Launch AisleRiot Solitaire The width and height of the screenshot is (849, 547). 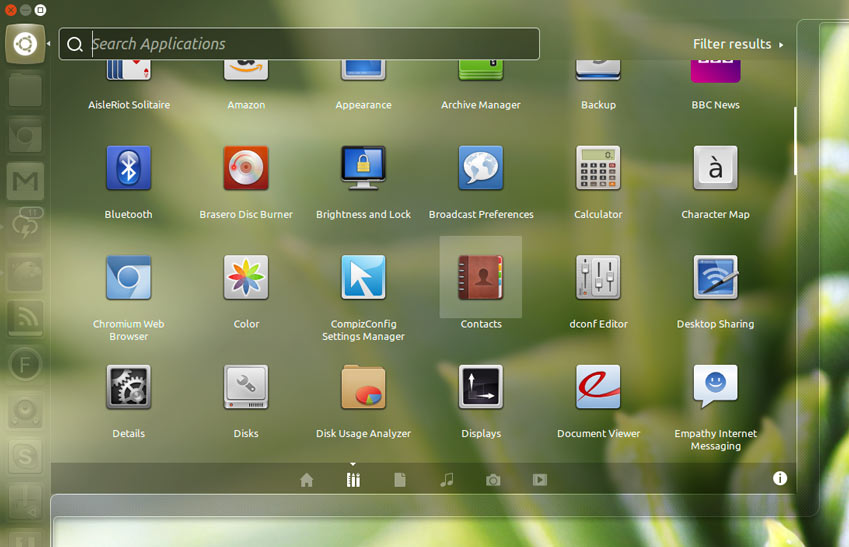tap(128, 70)
